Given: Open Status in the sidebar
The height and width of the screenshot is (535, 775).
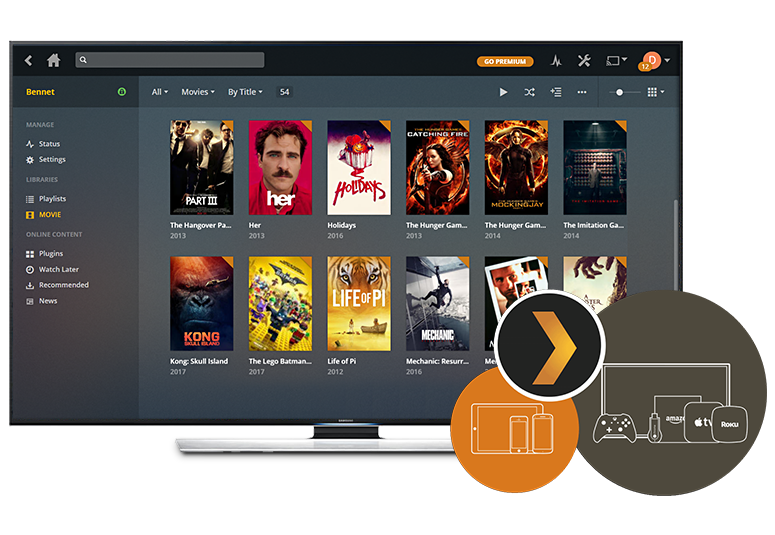Looking at the screenshot, I should 49,144.
